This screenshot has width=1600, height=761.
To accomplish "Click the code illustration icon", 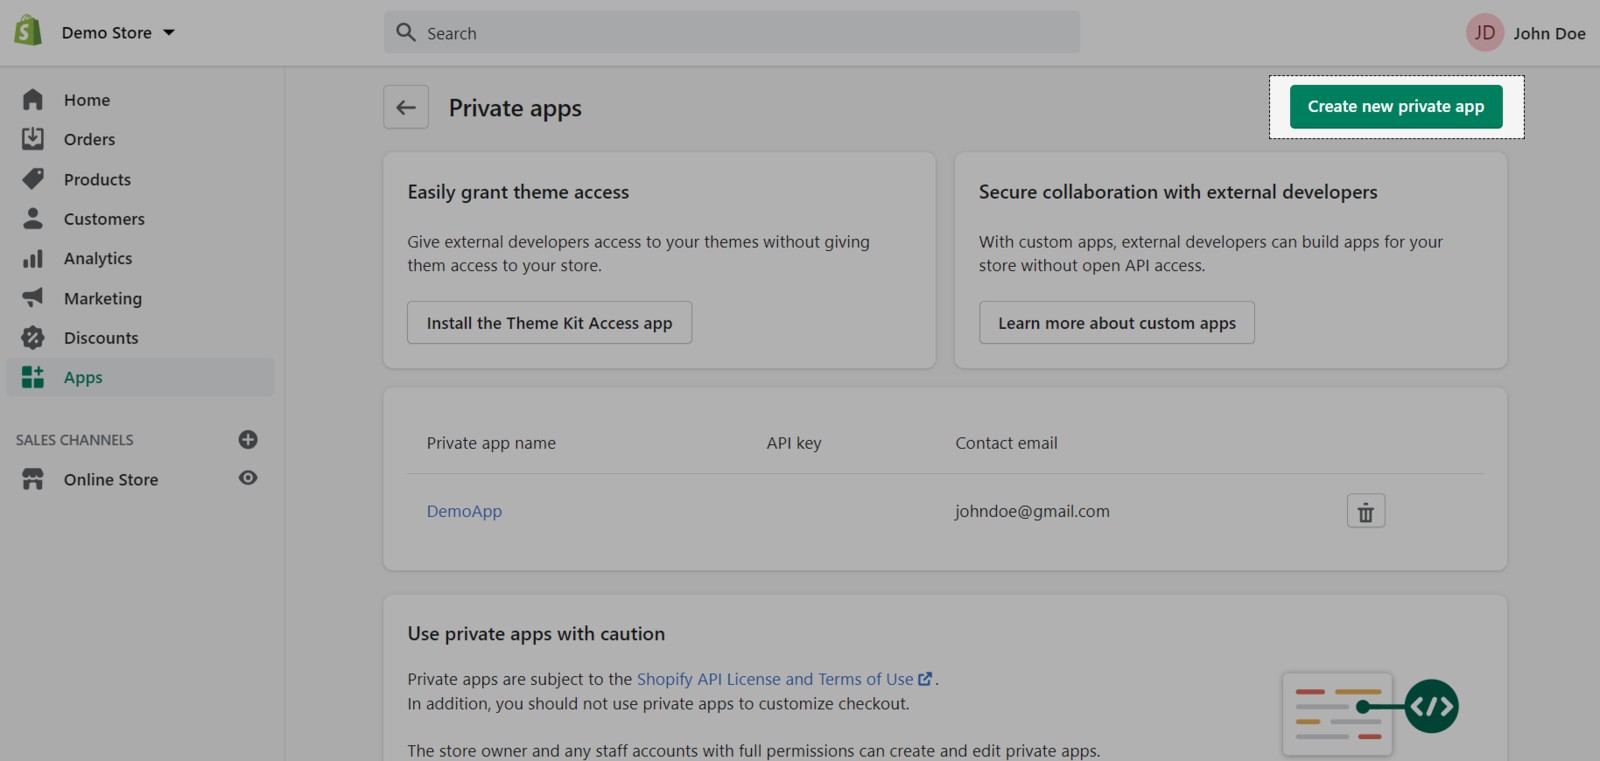I will tap(1431, 706).
